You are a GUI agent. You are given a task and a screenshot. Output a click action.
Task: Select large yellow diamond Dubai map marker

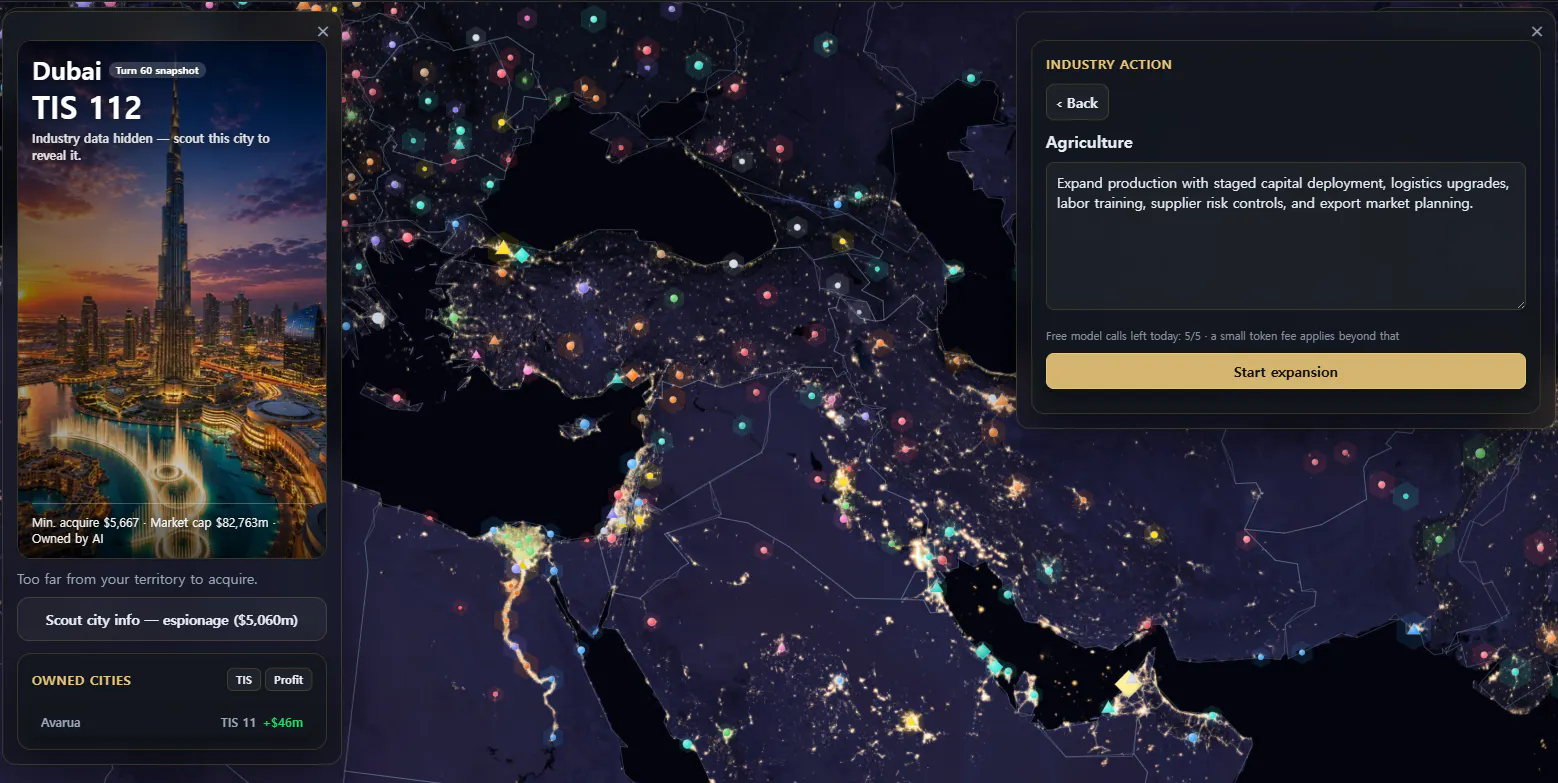[x=1128, y=684]
